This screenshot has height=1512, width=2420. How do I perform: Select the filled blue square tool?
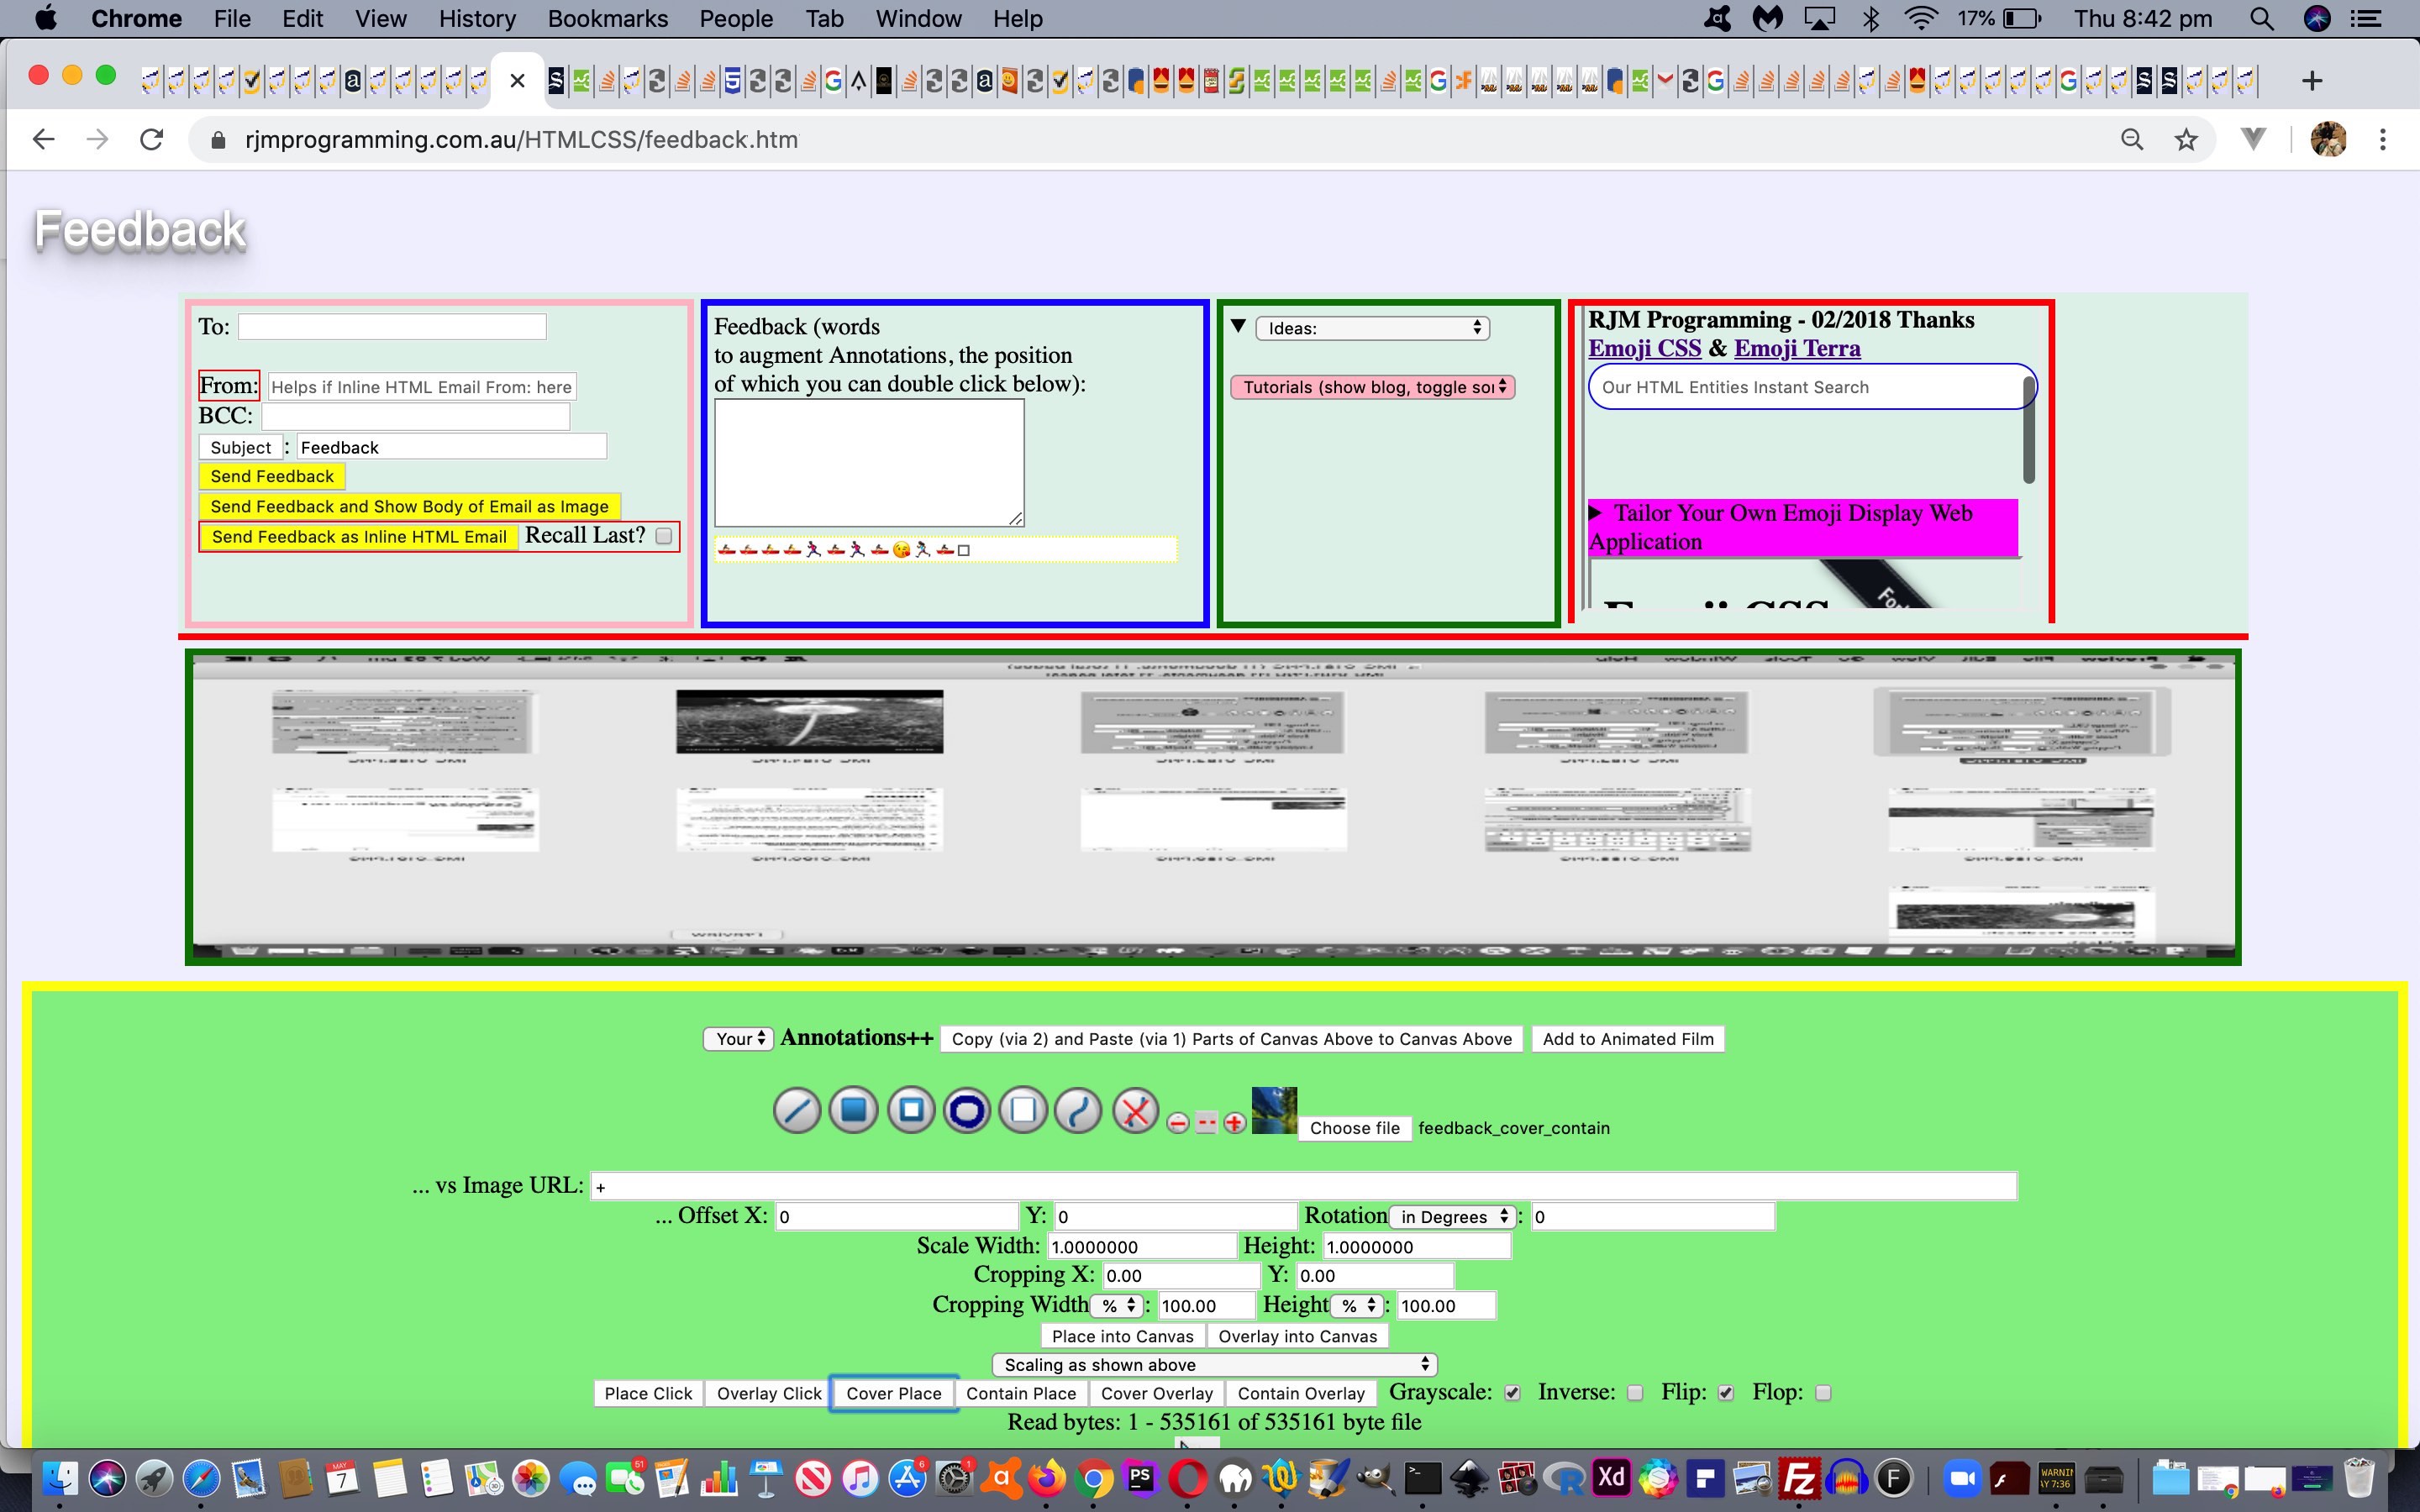853,1110
